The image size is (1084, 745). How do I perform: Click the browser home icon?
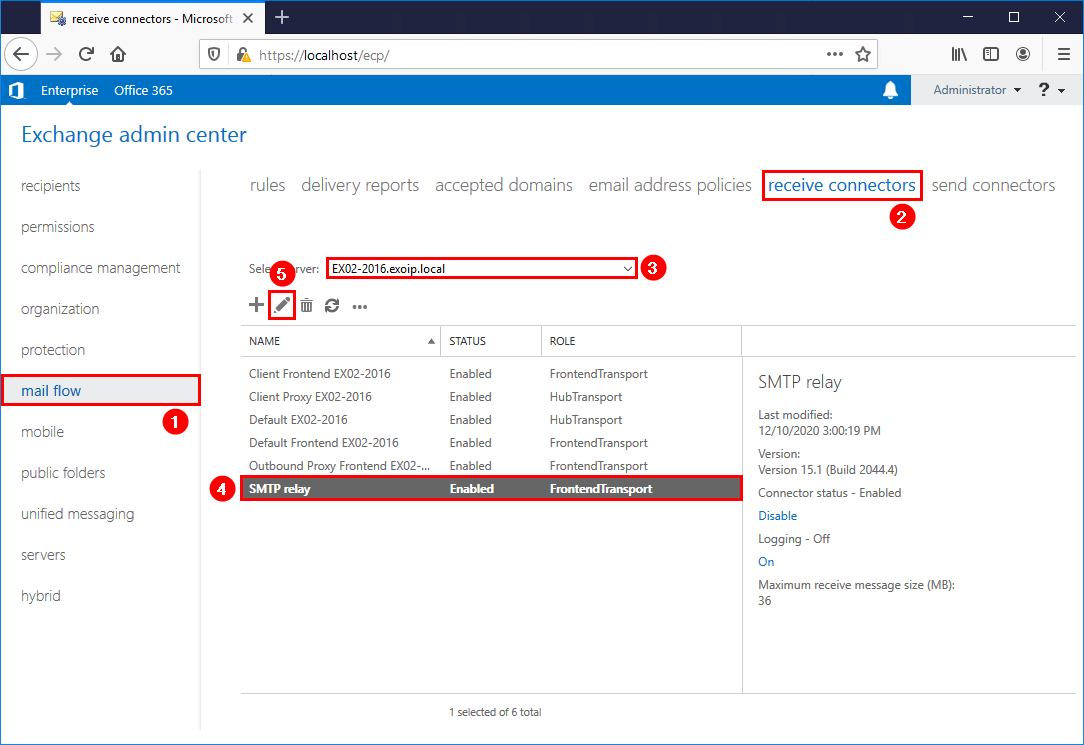[118, 54]
